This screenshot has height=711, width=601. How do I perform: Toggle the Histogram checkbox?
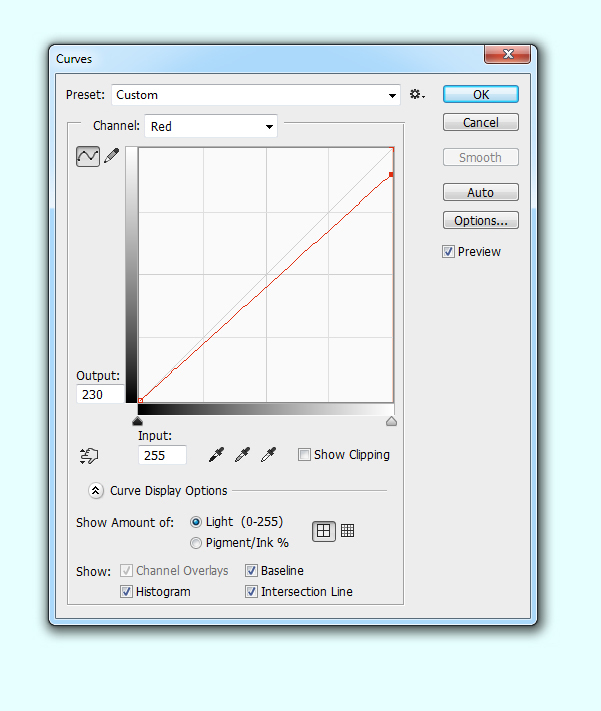pos(126,591)
